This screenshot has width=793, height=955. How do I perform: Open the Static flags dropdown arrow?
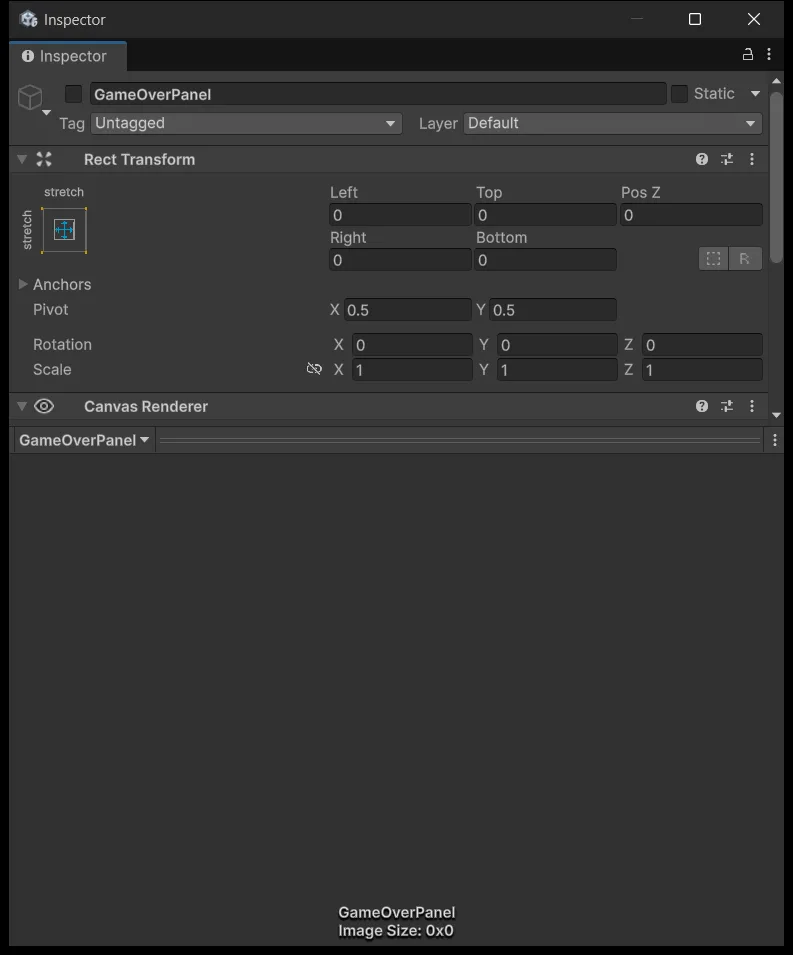tap(755, 94)
